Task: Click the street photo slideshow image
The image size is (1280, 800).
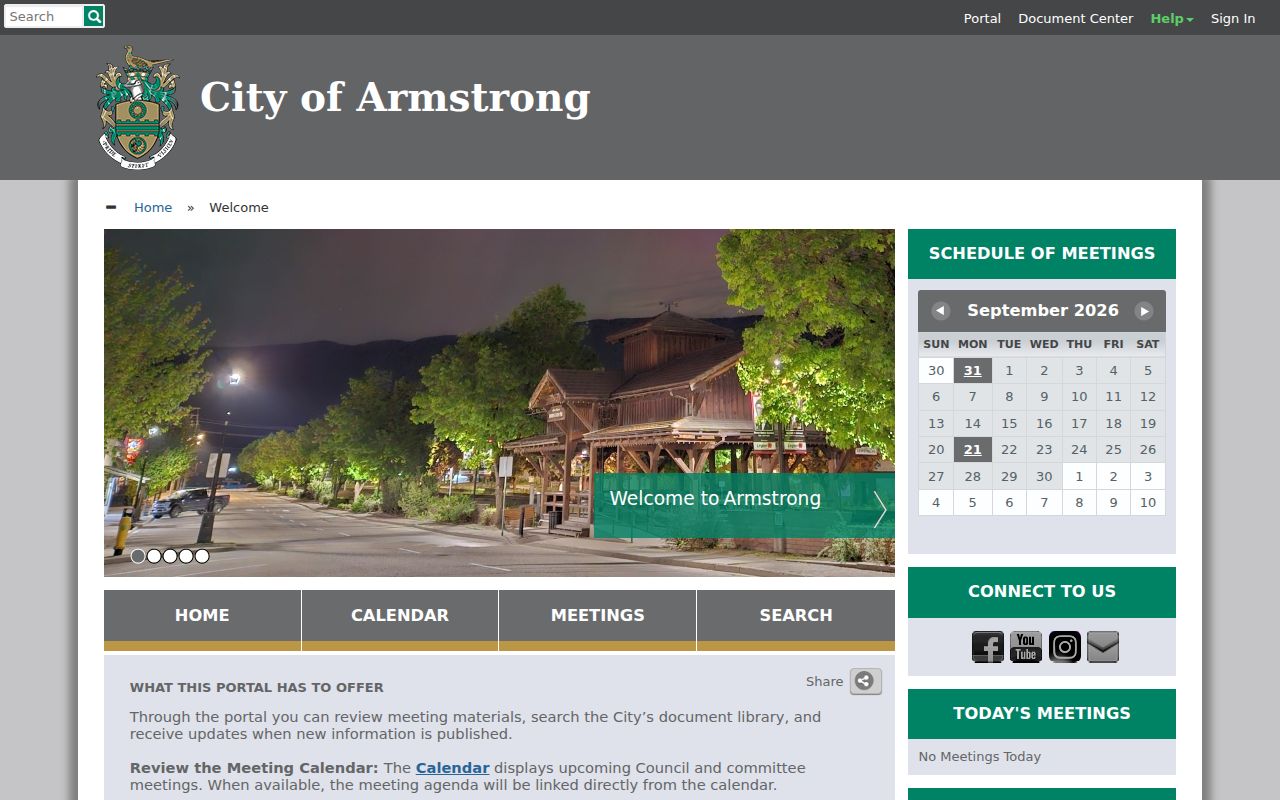Action: coord(499,403)
